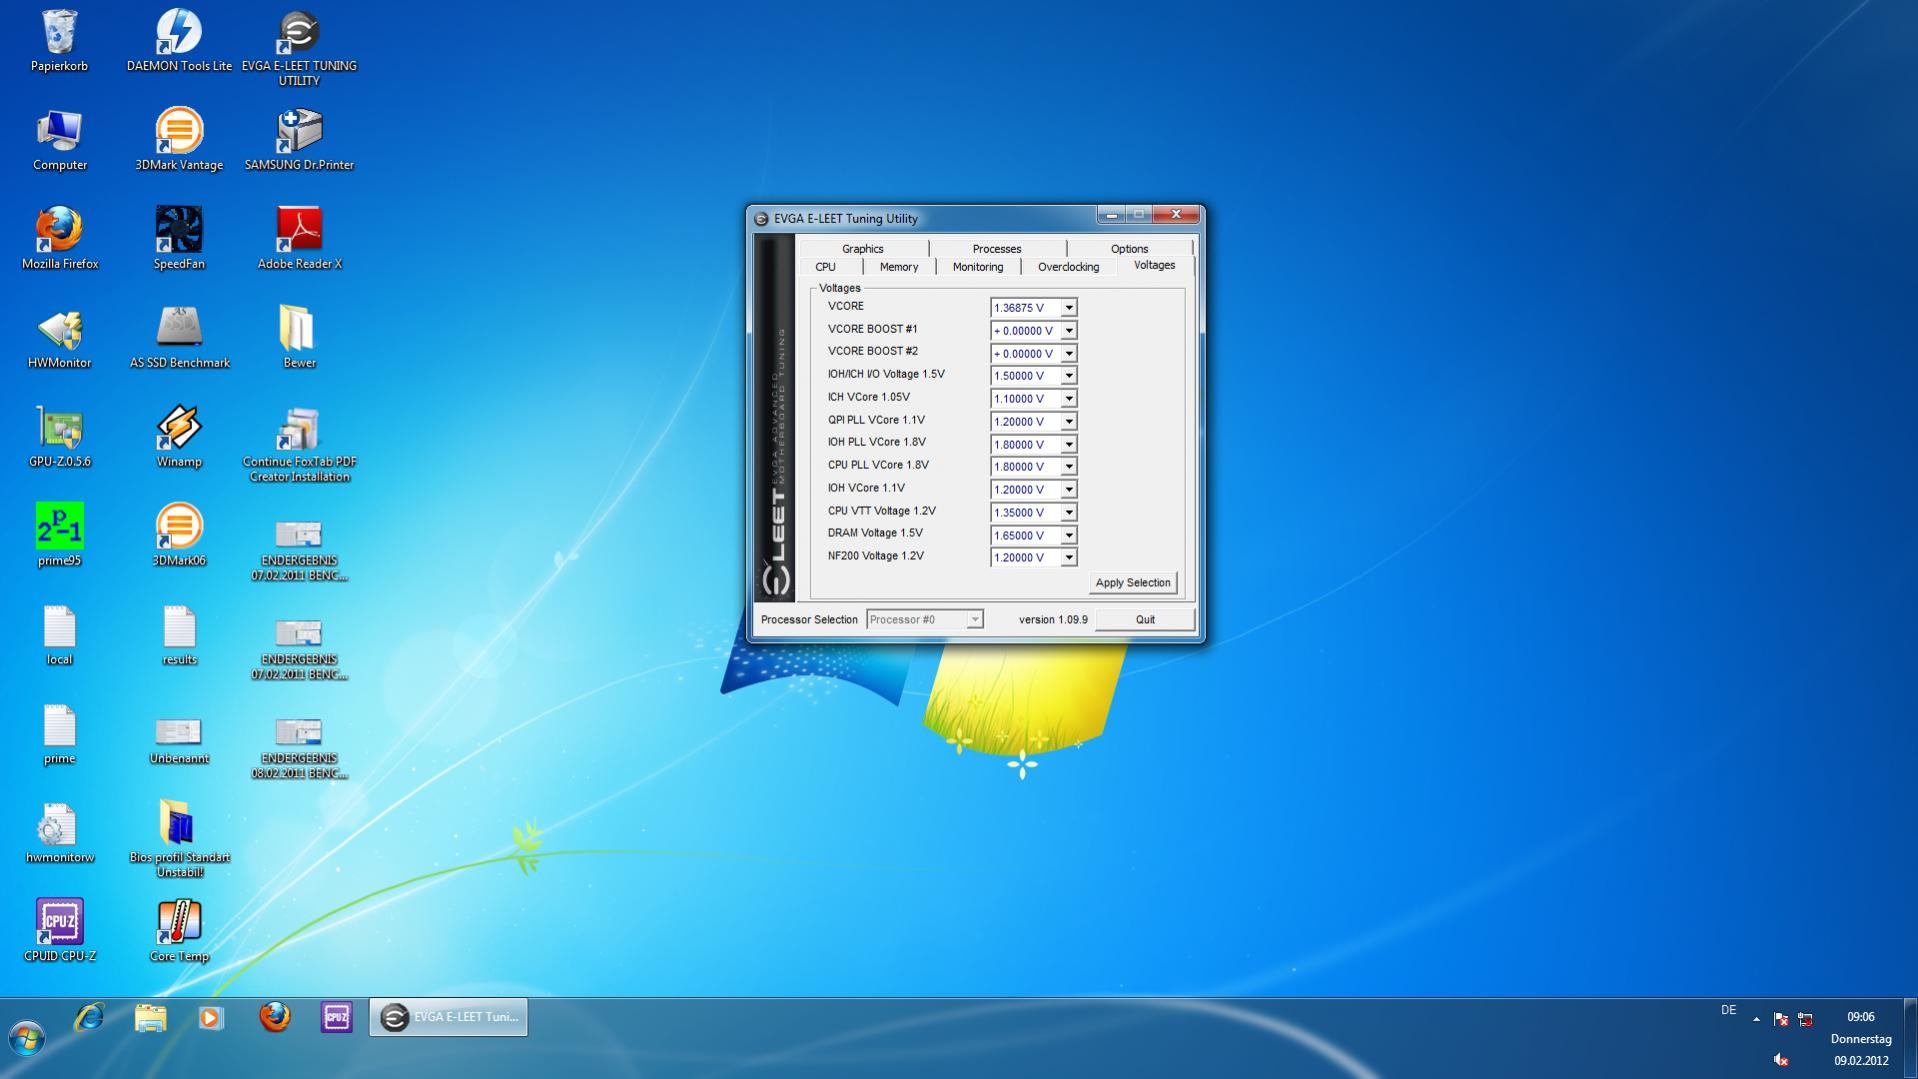
Task: Open HWMonitor desktop icon
Action: pyautogui.click(x=60, y=337)
